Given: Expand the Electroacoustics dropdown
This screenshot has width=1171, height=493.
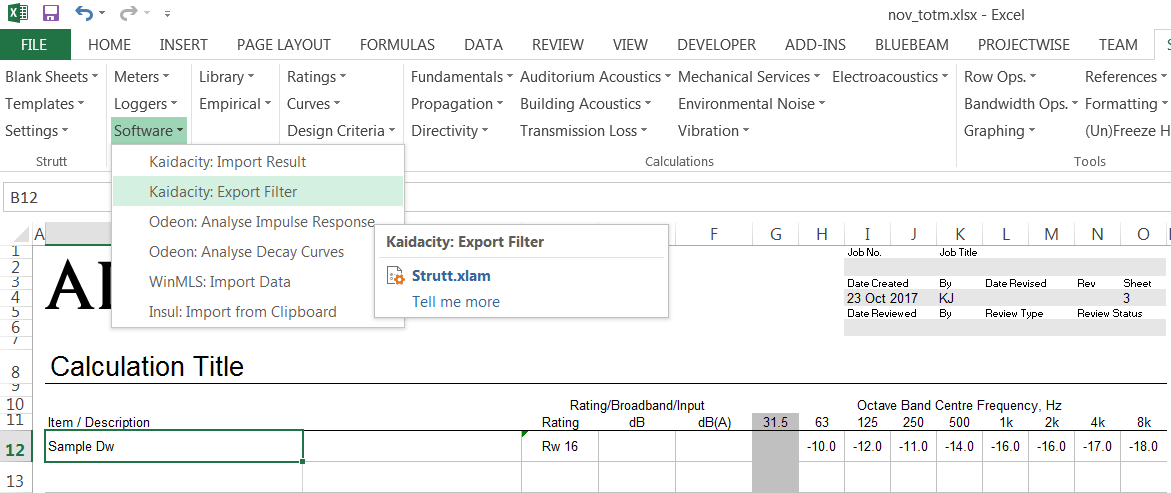Looking at the screenshot, I should pyautogui.click(x=890, y=77).
